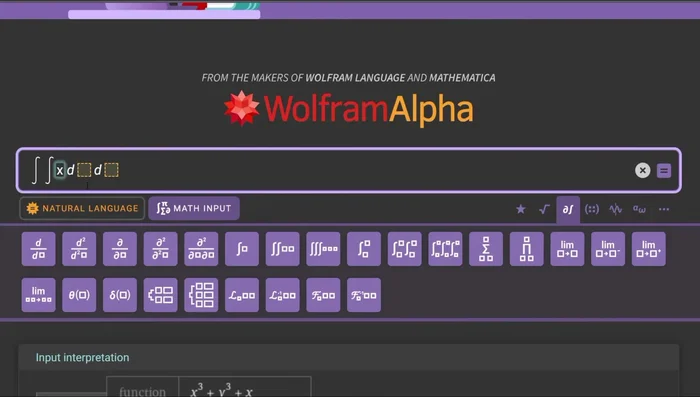Insert the two-row piecewise function template
Image resolution: width=700 pixels, height=397 pixels.
pos(160,295)
